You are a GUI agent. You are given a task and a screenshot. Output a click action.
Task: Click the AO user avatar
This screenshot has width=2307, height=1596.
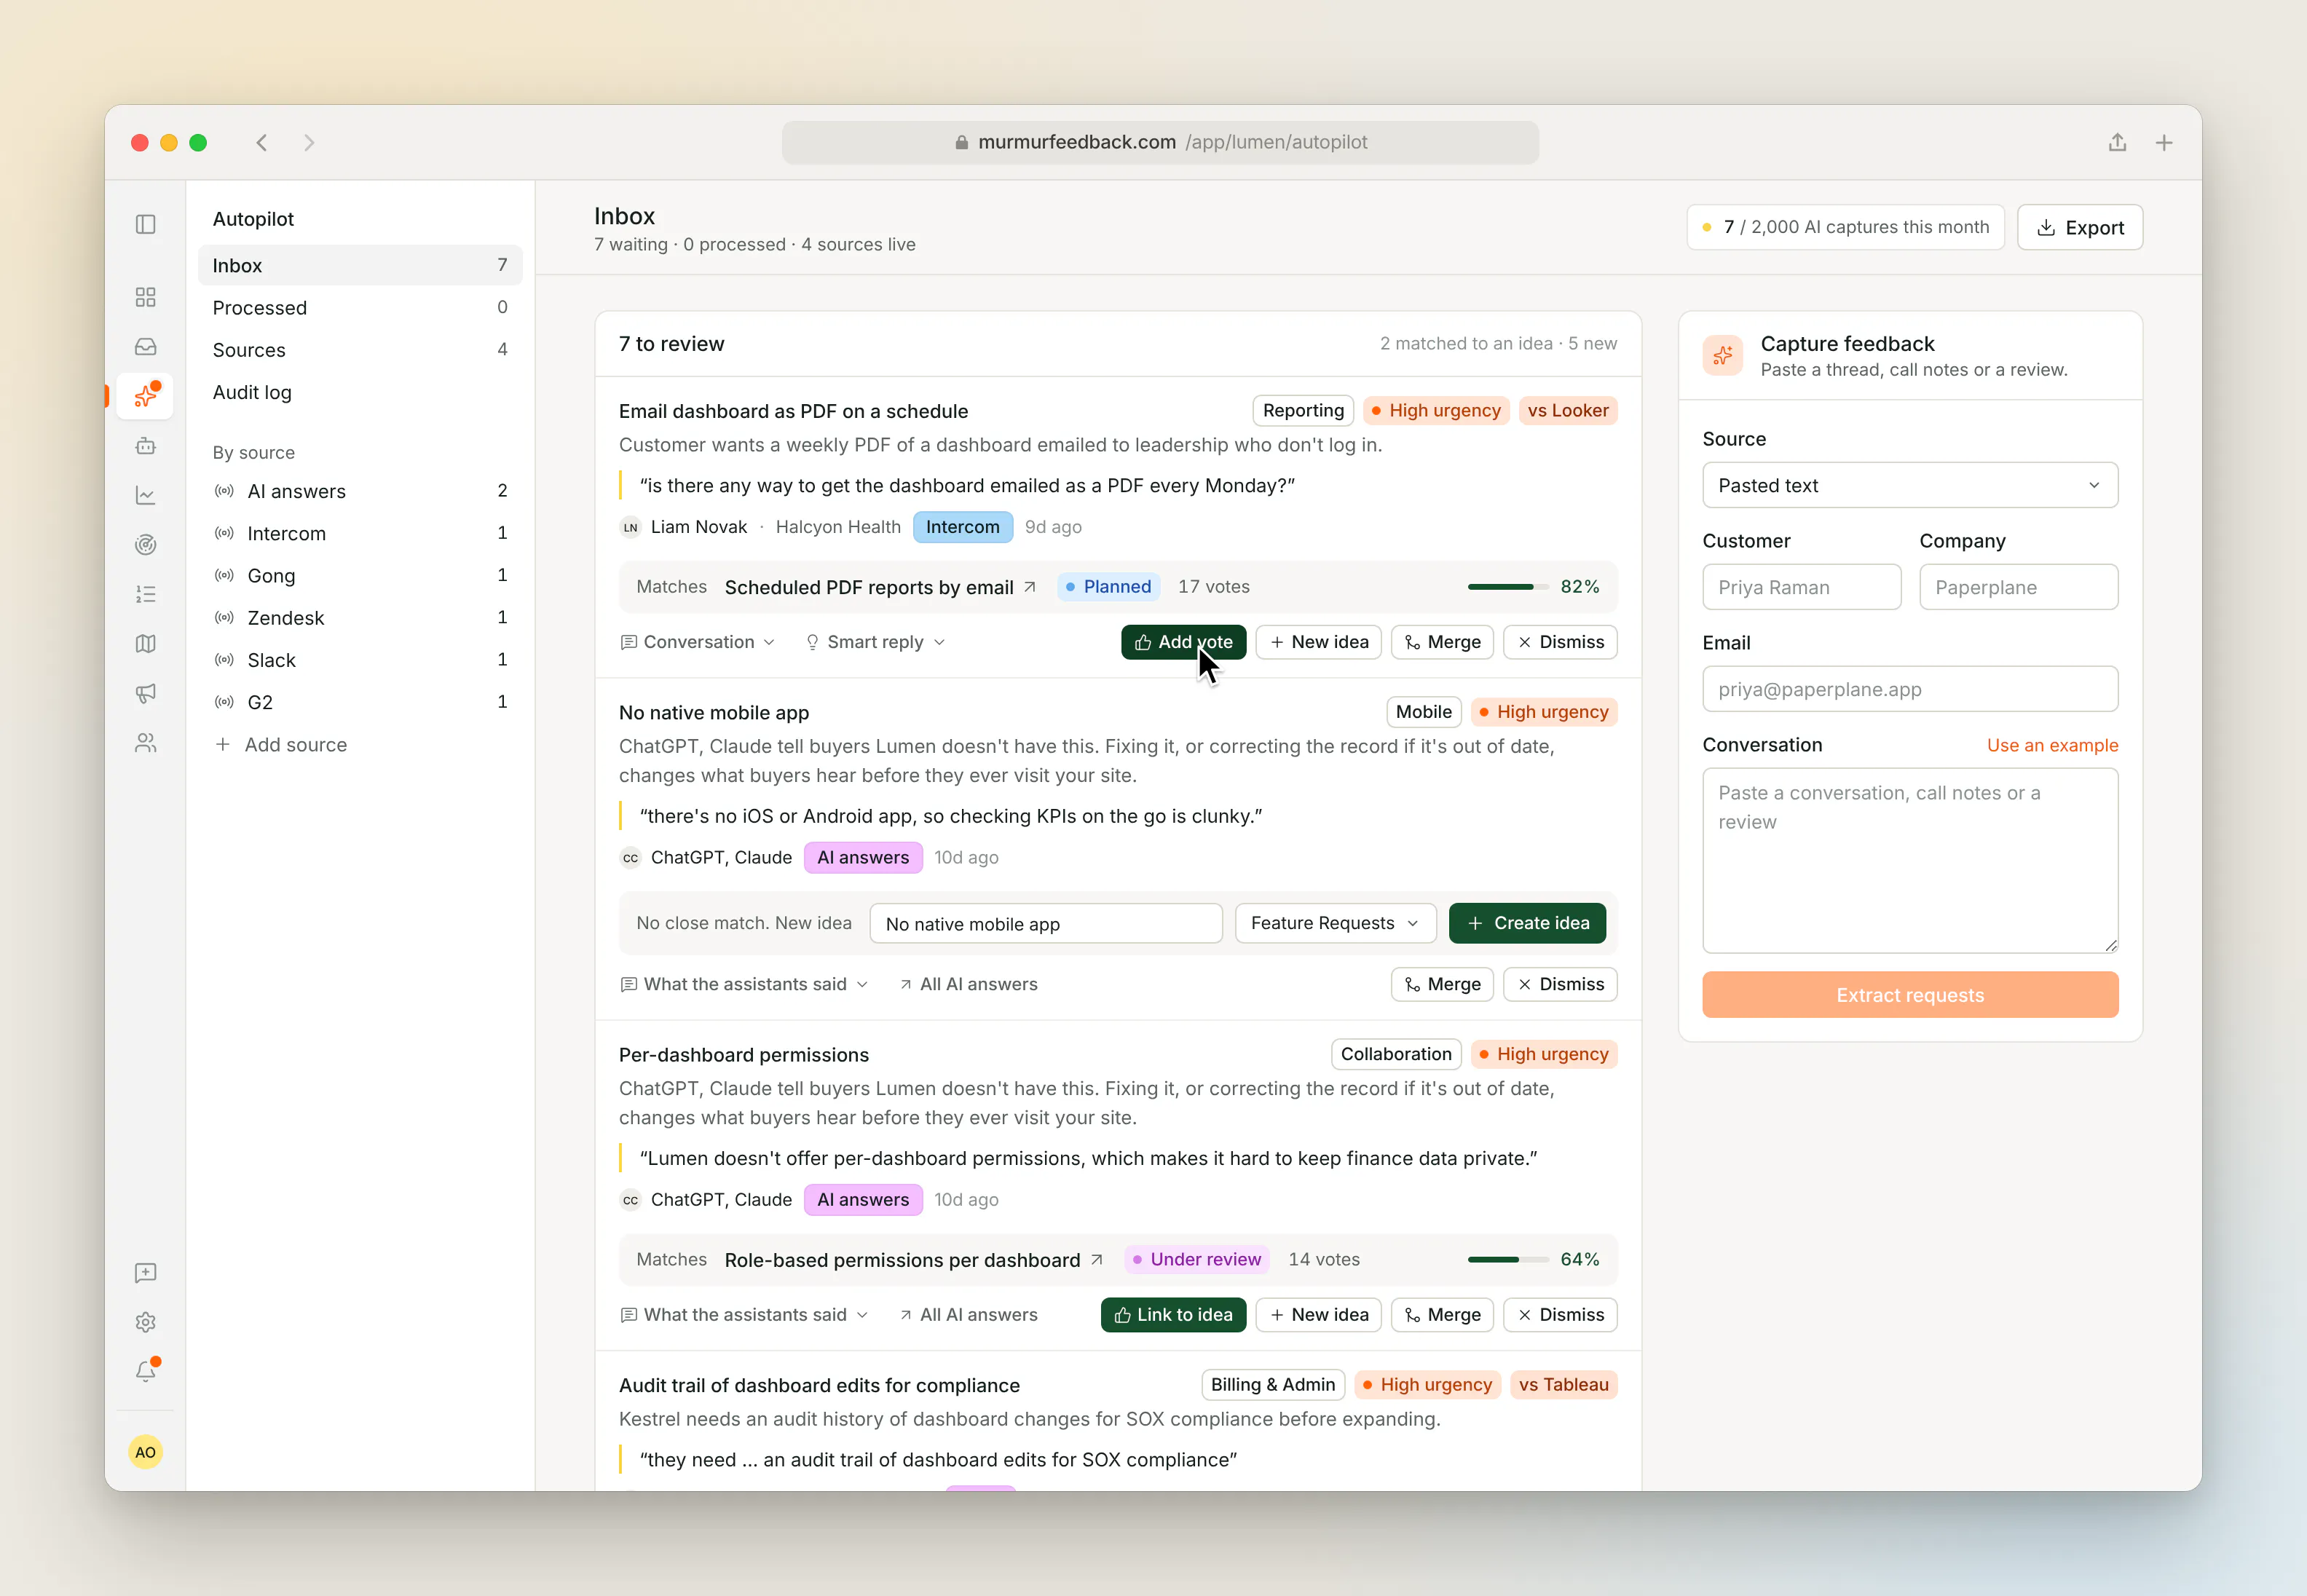(x=145, y=1452)
